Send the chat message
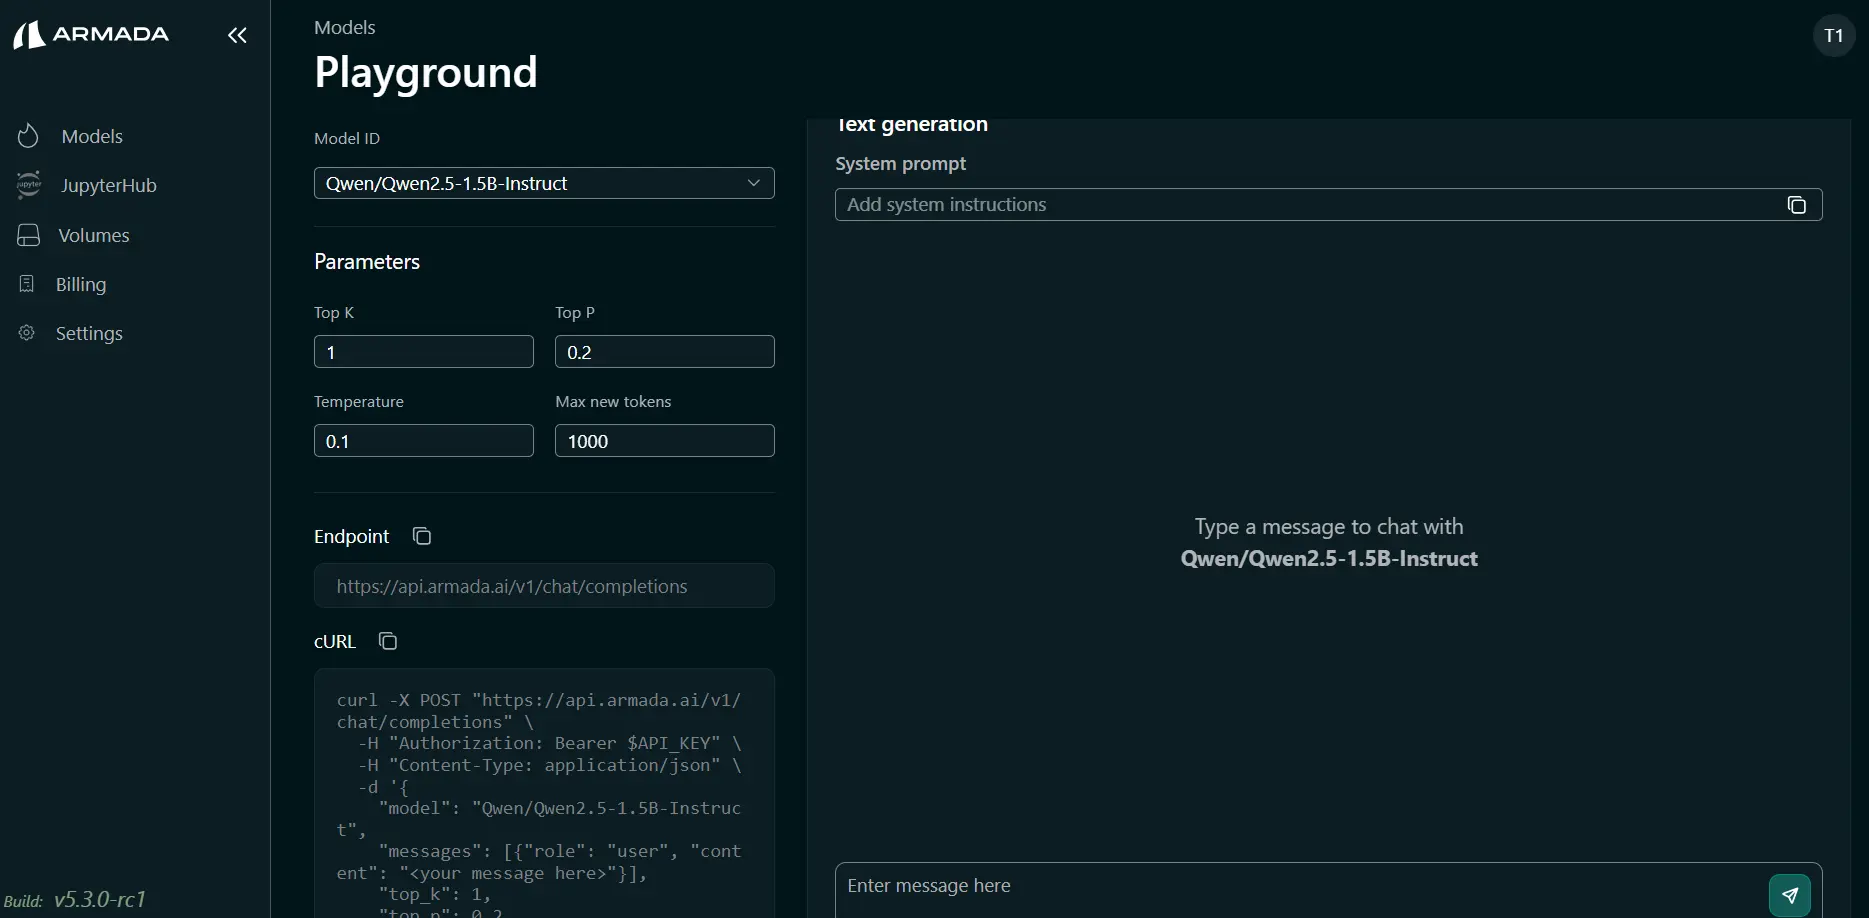 (x=1790, y=895)
